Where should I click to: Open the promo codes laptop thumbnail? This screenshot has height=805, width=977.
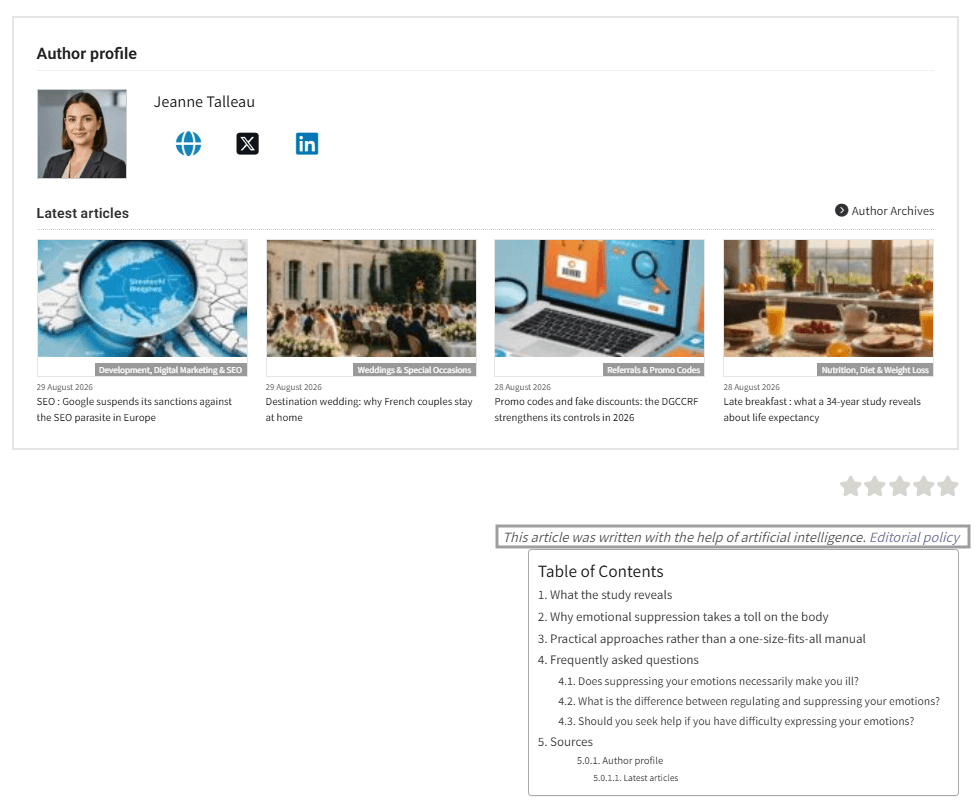click(x=599, y=298)
